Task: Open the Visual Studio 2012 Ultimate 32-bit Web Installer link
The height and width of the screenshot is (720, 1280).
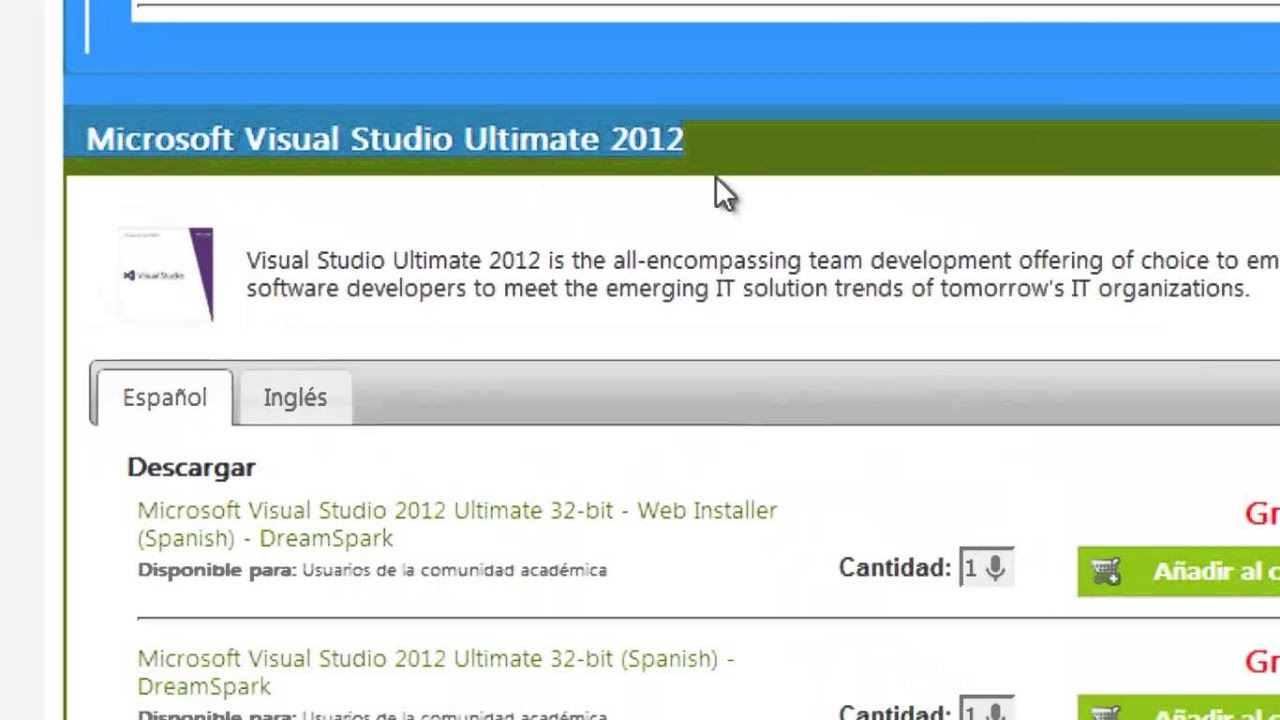Action: (457, 524)
